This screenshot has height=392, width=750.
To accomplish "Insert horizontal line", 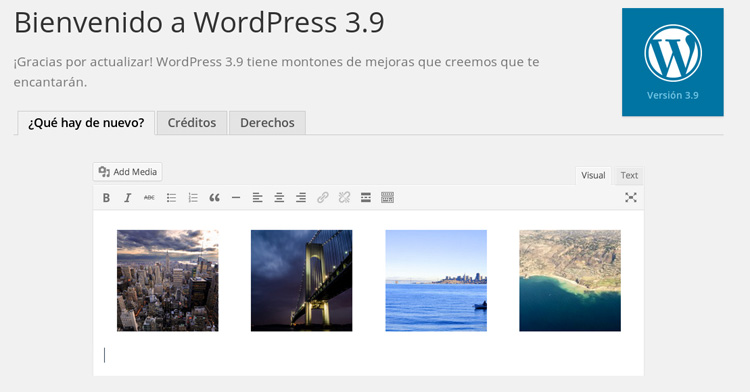I will (236, 197).
